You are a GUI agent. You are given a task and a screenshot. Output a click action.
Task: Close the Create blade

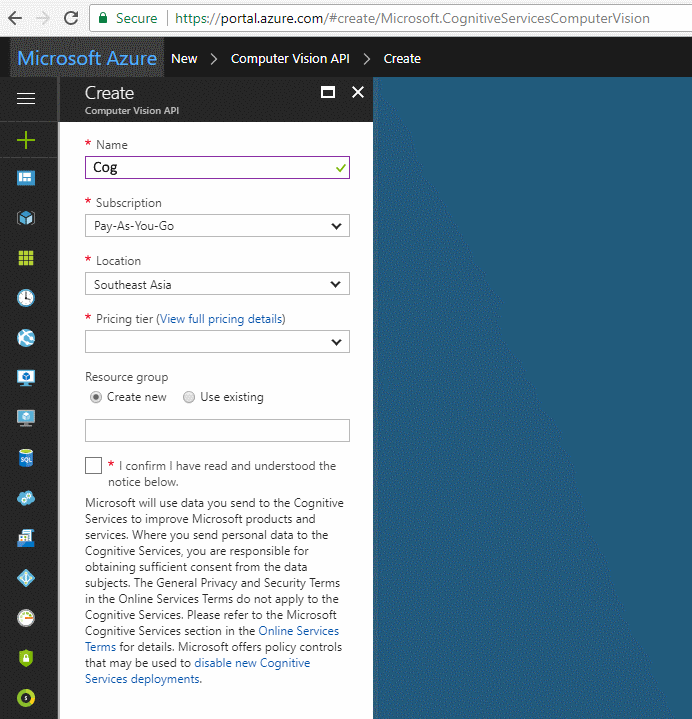pyautogui.click(x=358, y=92)
